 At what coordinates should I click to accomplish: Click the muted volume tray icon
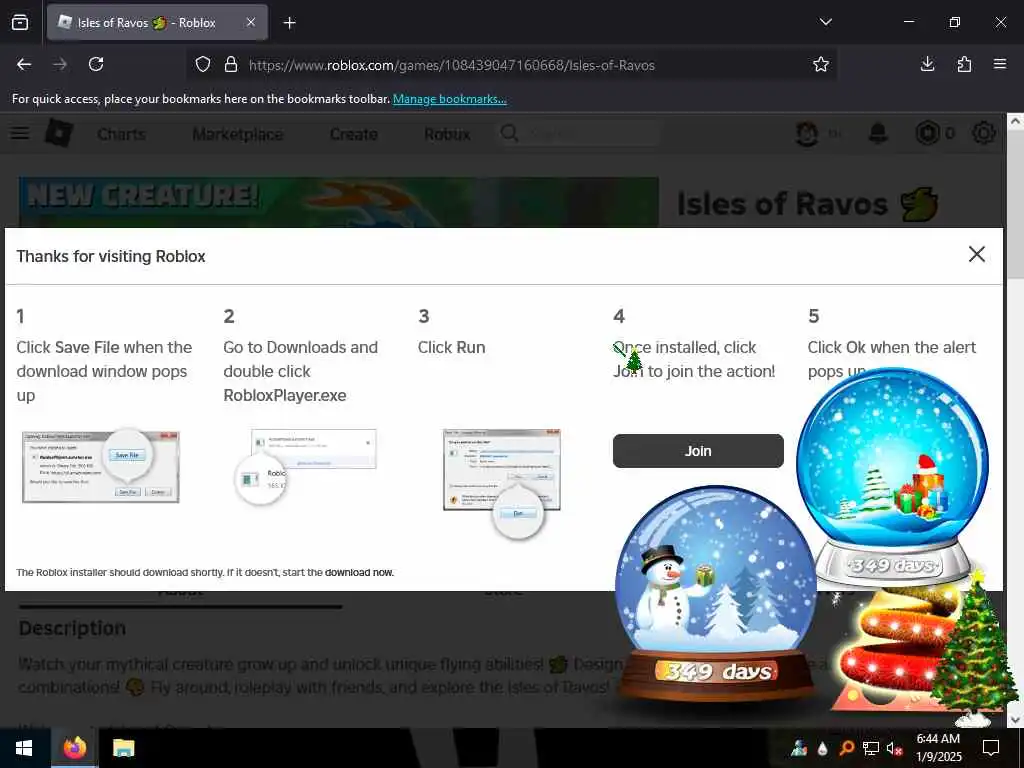[x=894, y=748]
